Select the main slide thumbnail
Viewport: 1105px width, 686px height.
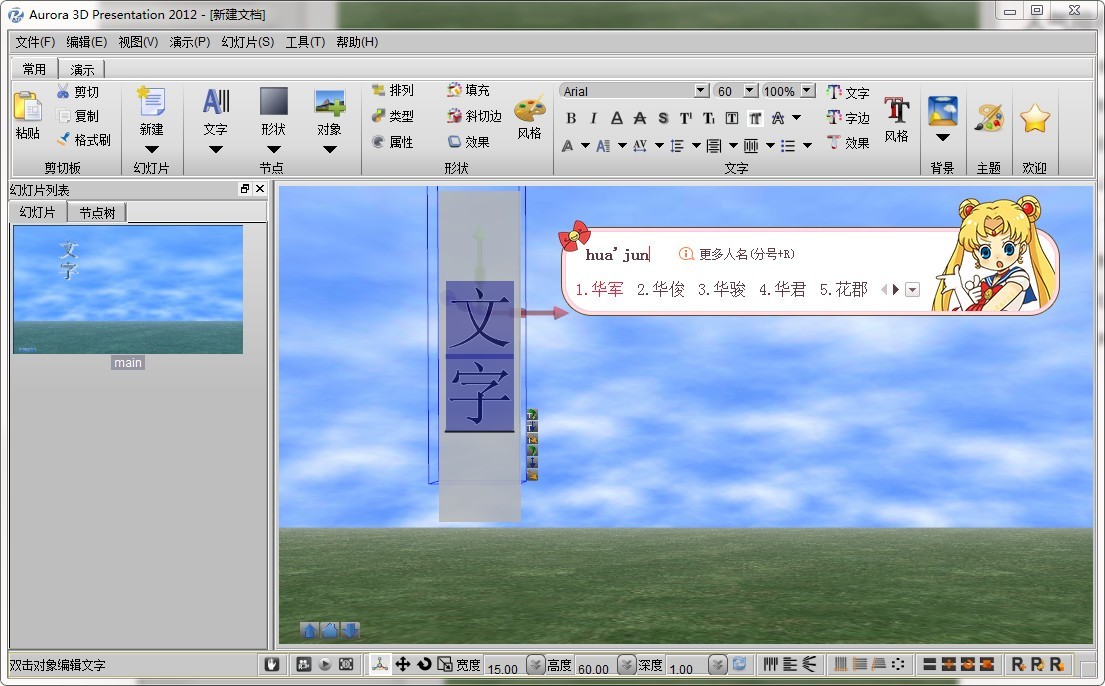[x=128, y=289]
